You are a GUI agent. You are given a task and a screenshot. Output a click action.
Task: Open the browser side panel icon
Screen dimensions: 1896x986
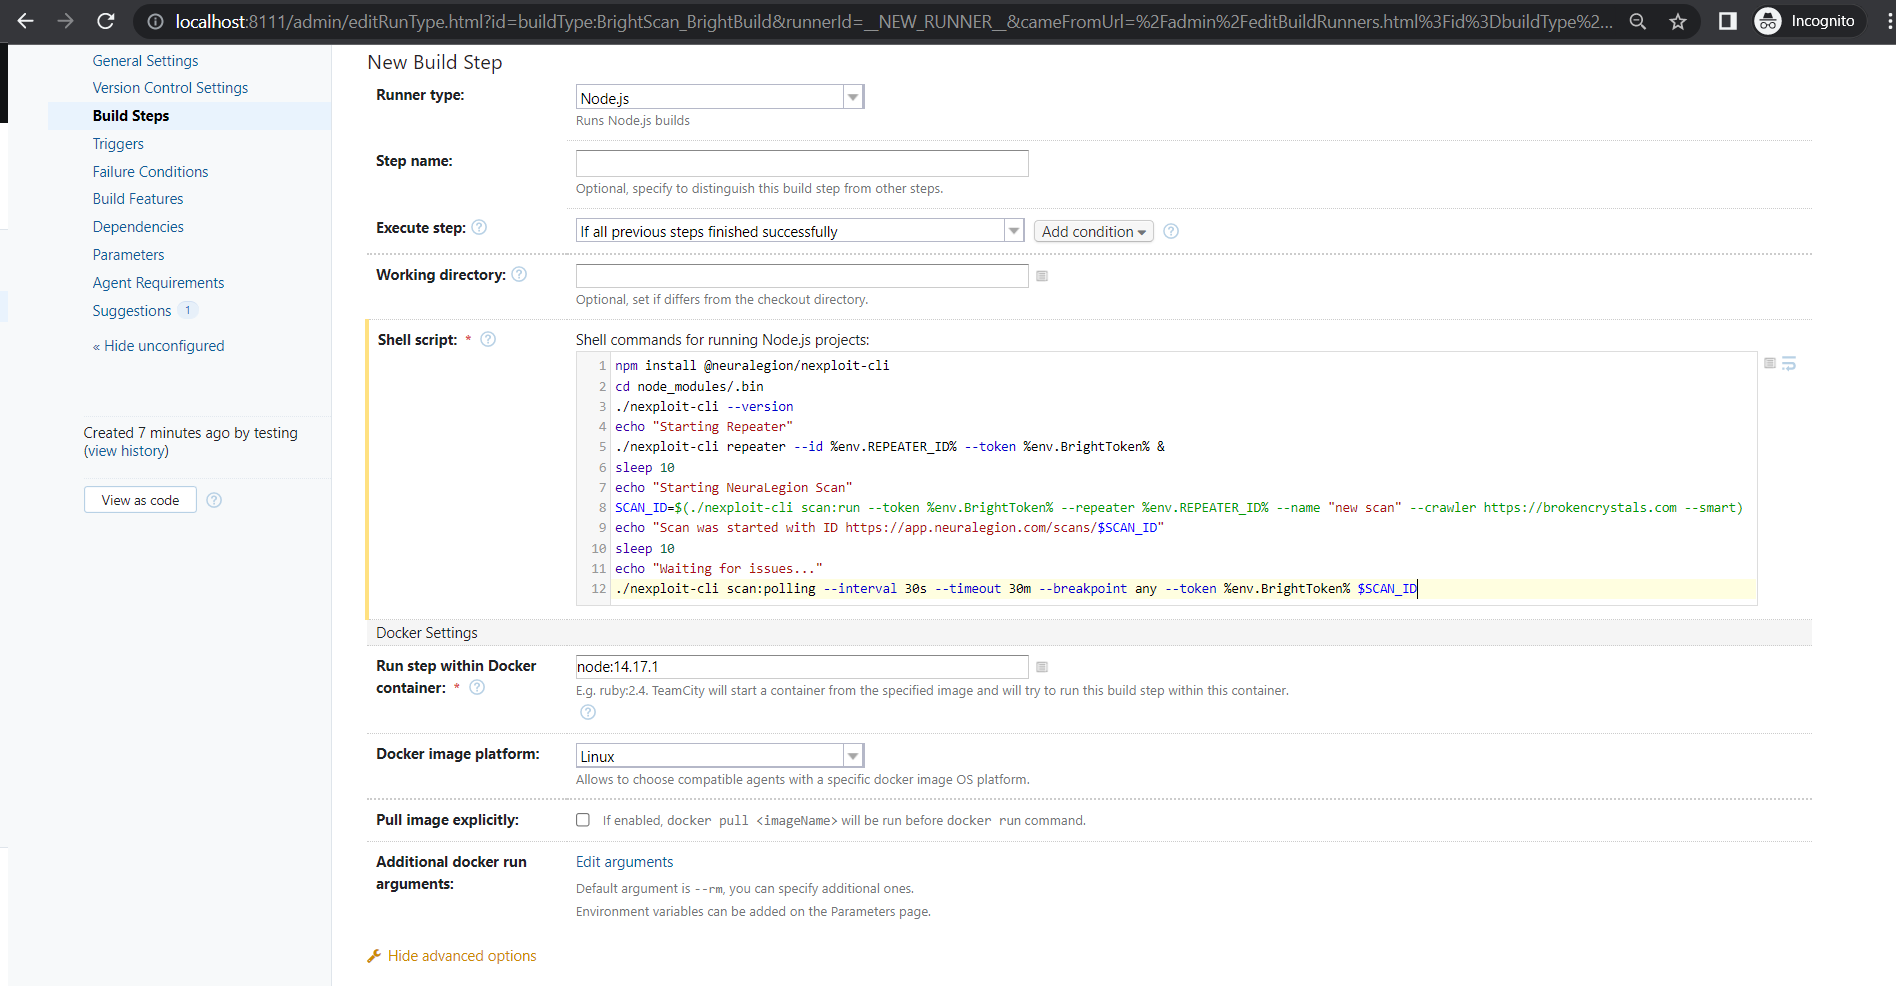point(1727,21)
